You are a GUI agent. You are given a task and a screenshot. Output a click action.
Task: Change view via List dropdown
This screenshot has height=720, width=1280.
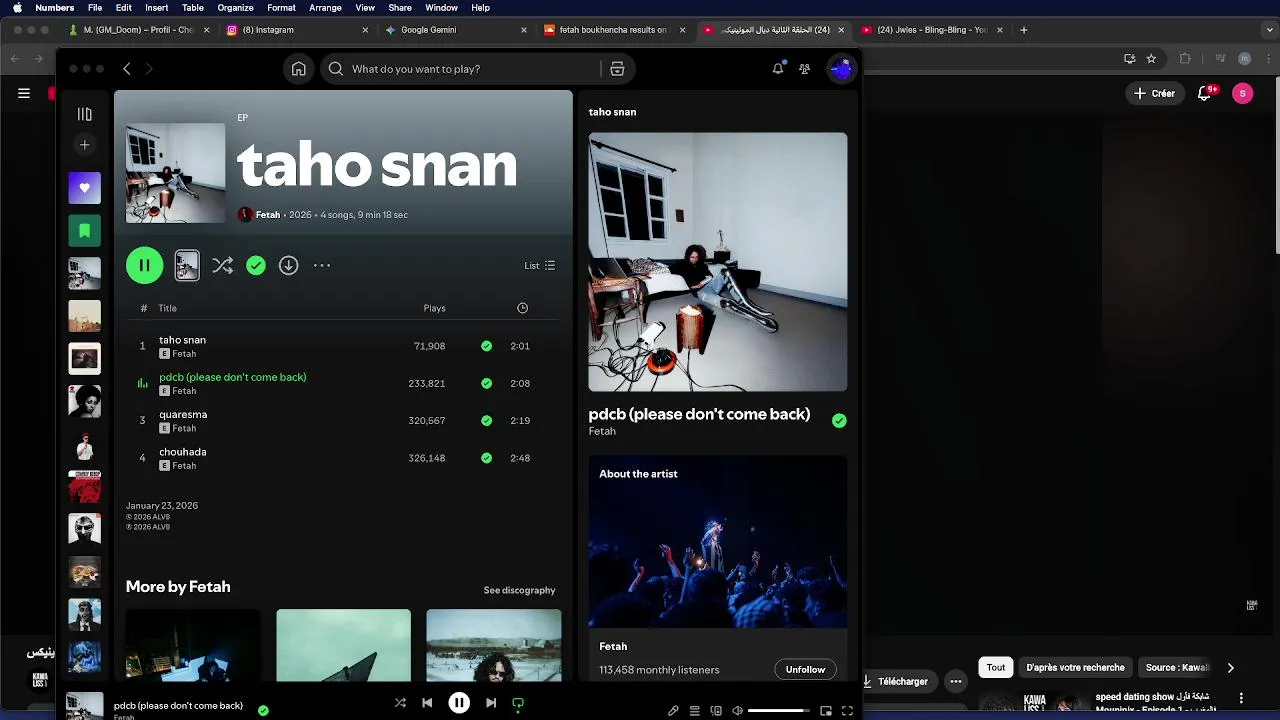(x=540, y=265)
